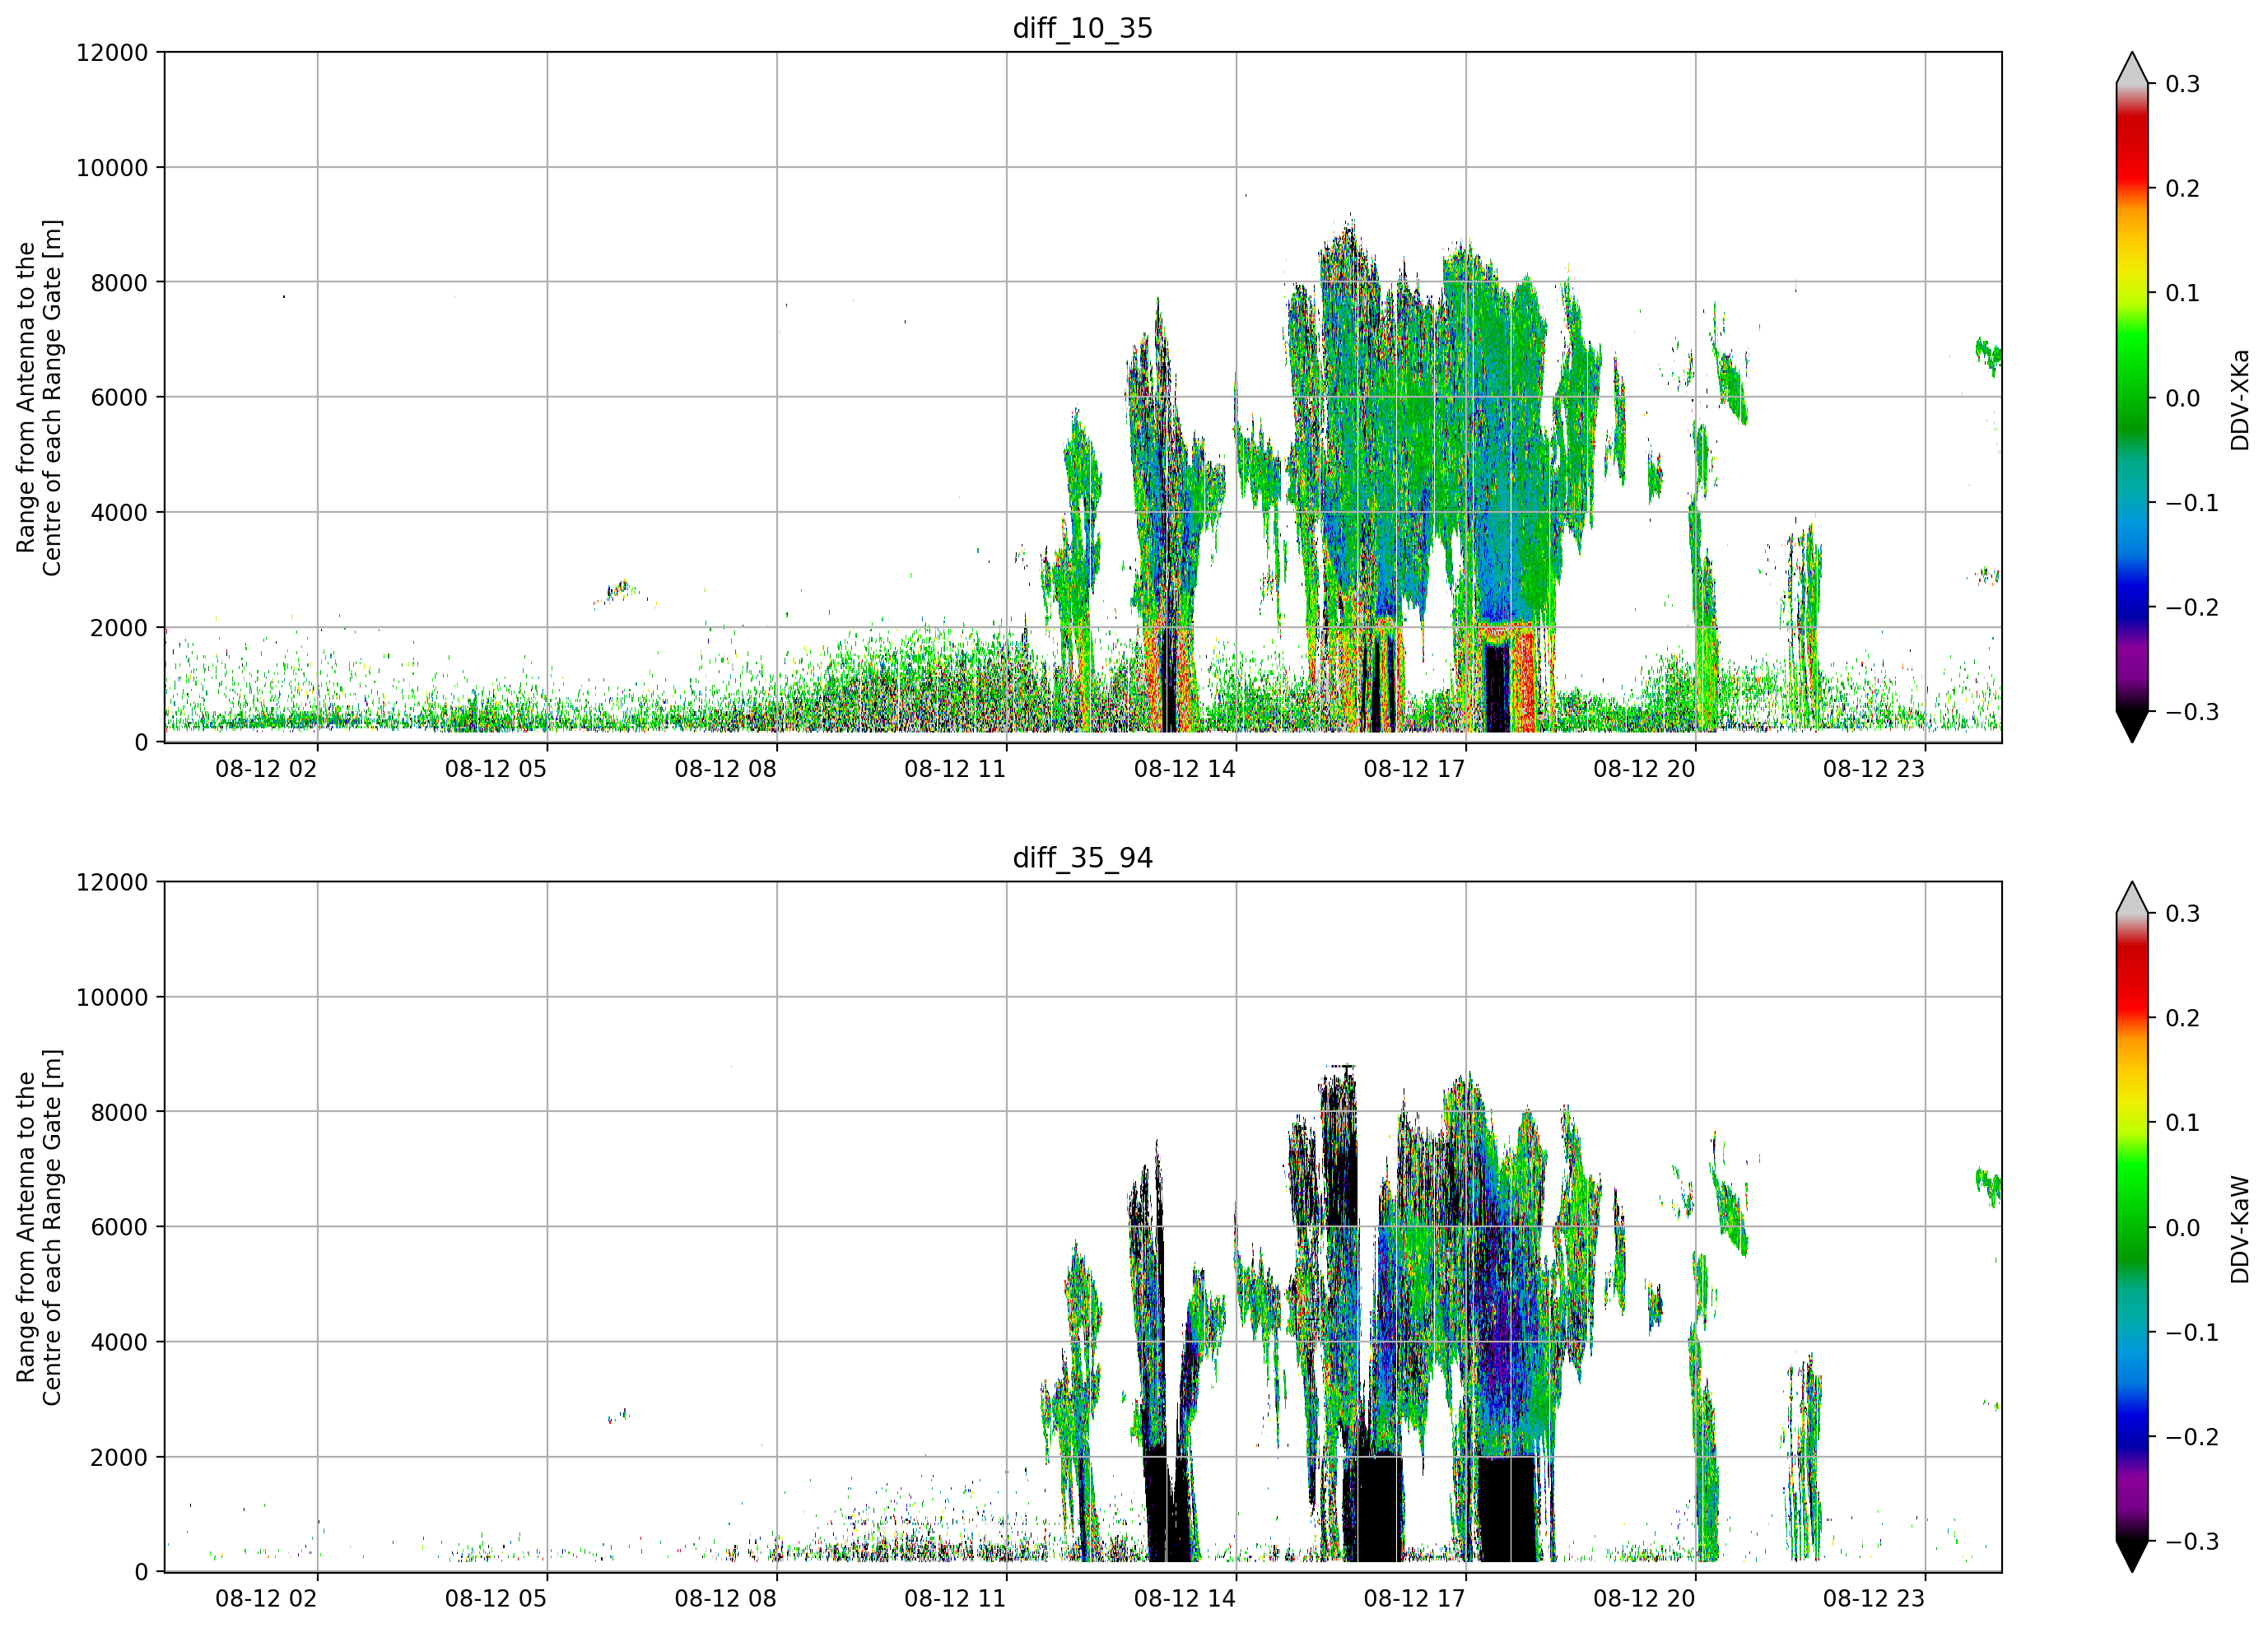Click the 8000 y-tick on diff_35_94 plot

click(119, 1113)
